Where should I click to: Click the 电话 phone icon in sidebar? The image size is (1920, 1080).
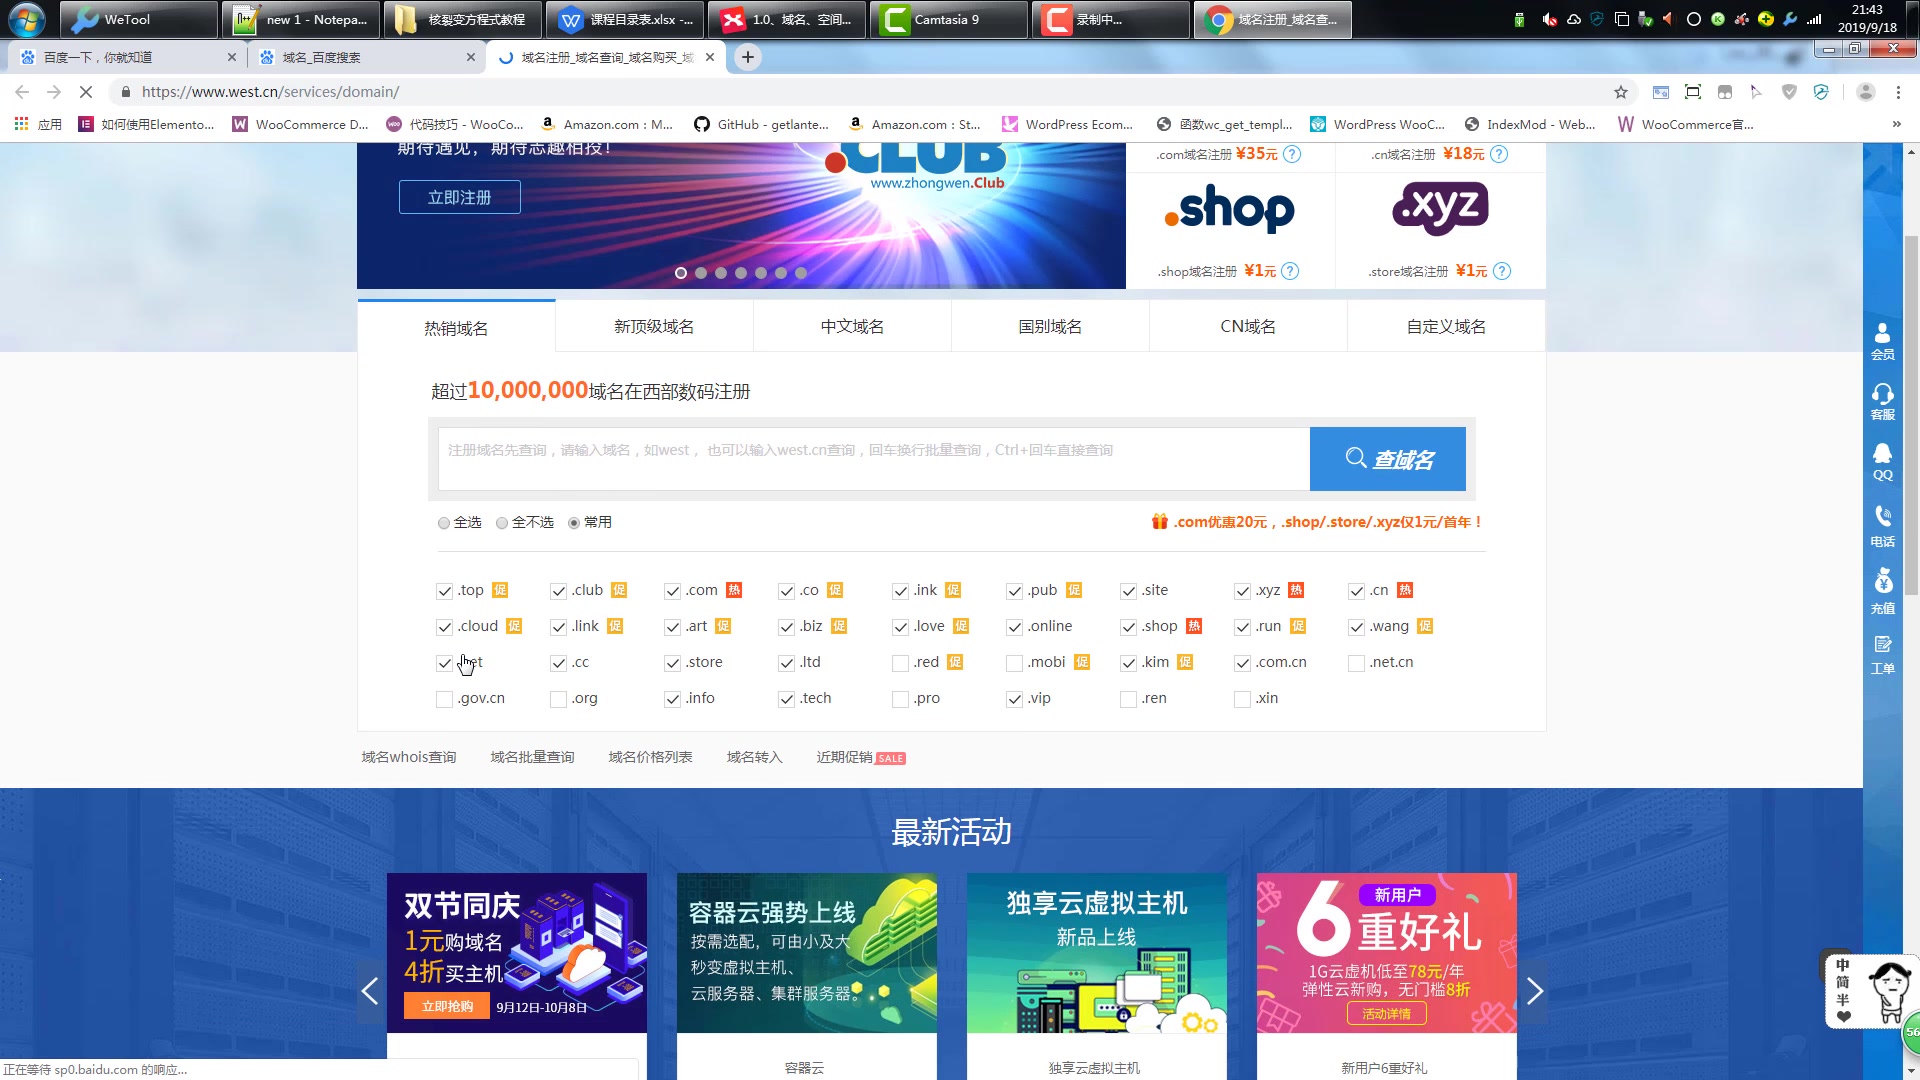[1883, 524]
